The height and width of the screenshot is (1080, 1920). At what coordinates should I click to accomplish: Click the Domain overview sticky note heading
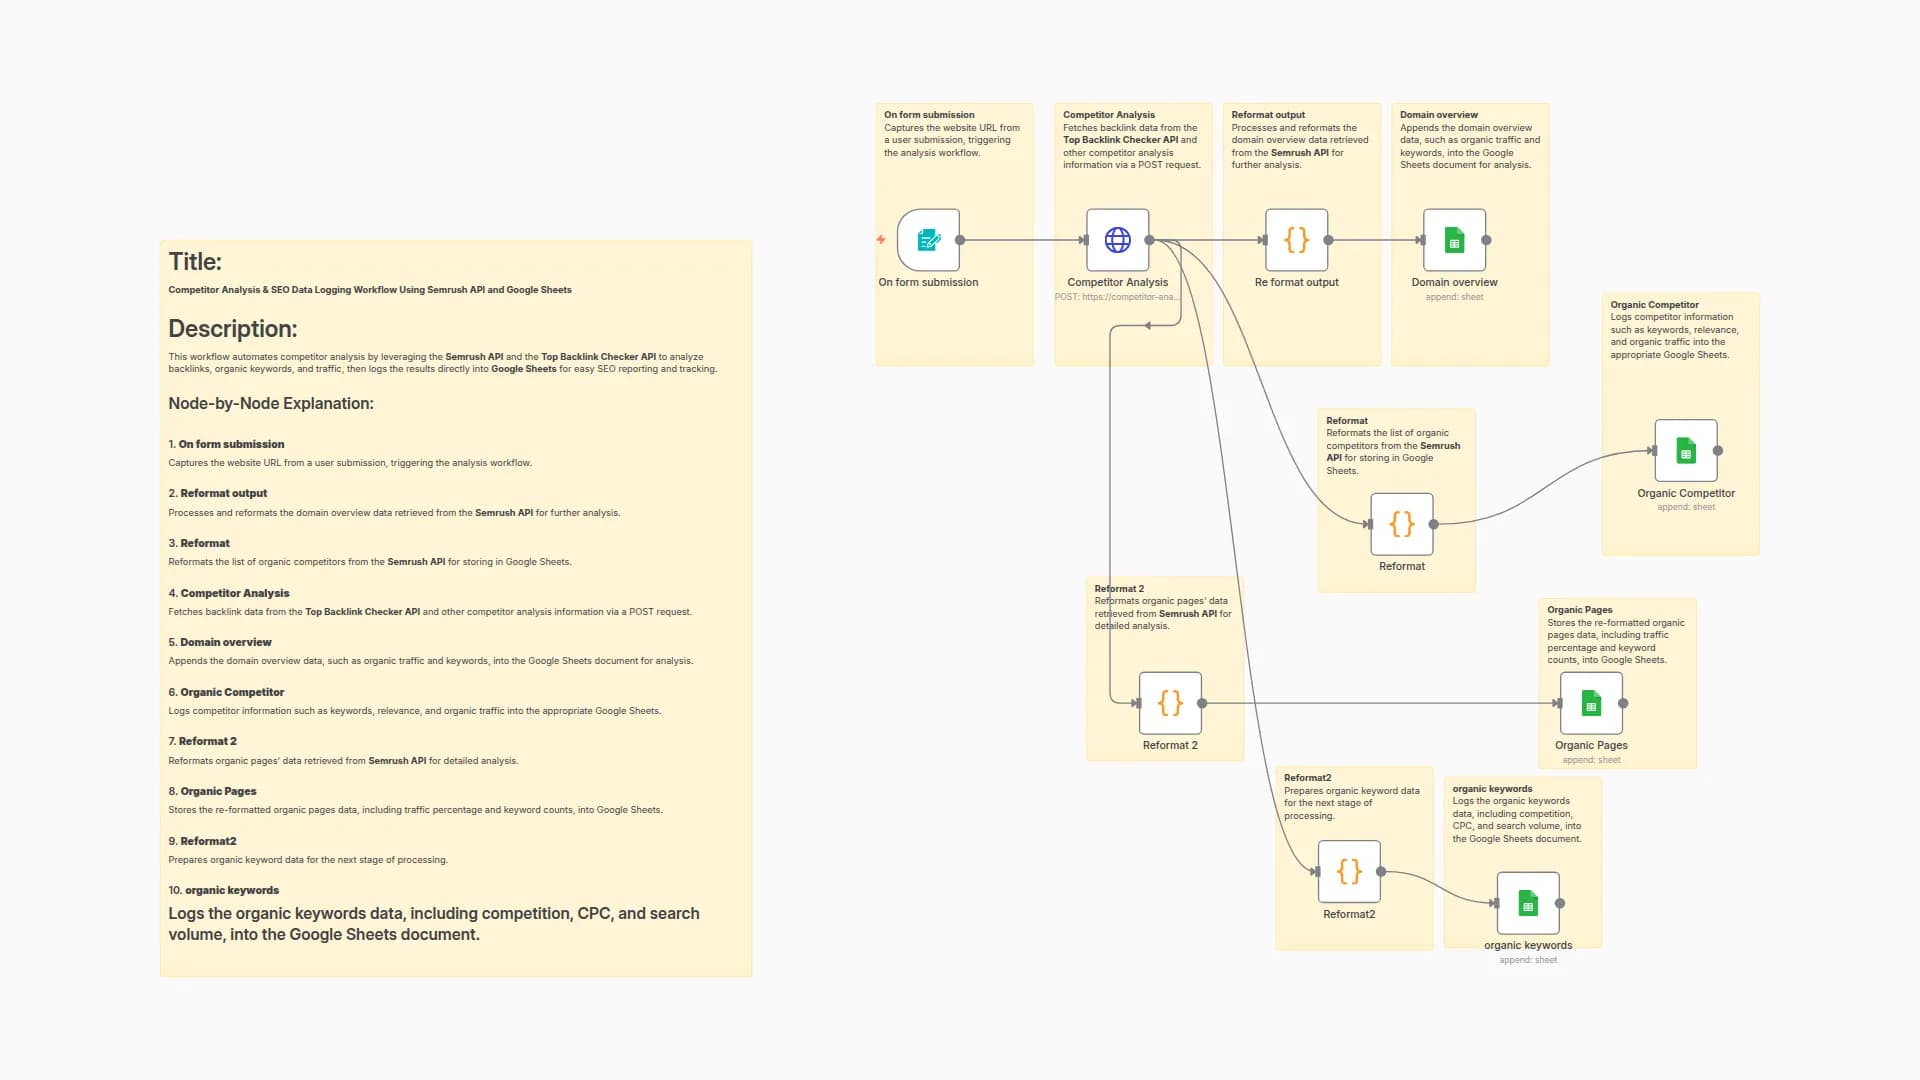[x=1438, y=115]
